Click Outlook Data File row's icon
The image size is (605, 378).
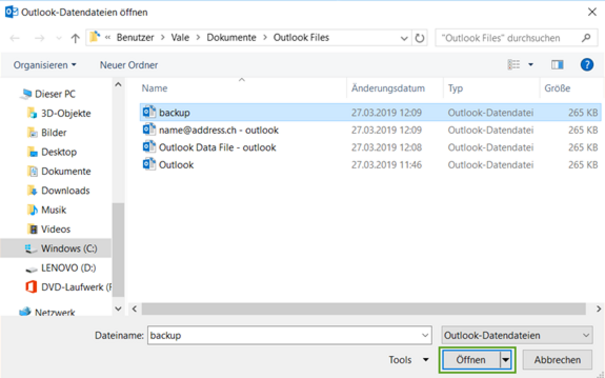tap(149, 147)
